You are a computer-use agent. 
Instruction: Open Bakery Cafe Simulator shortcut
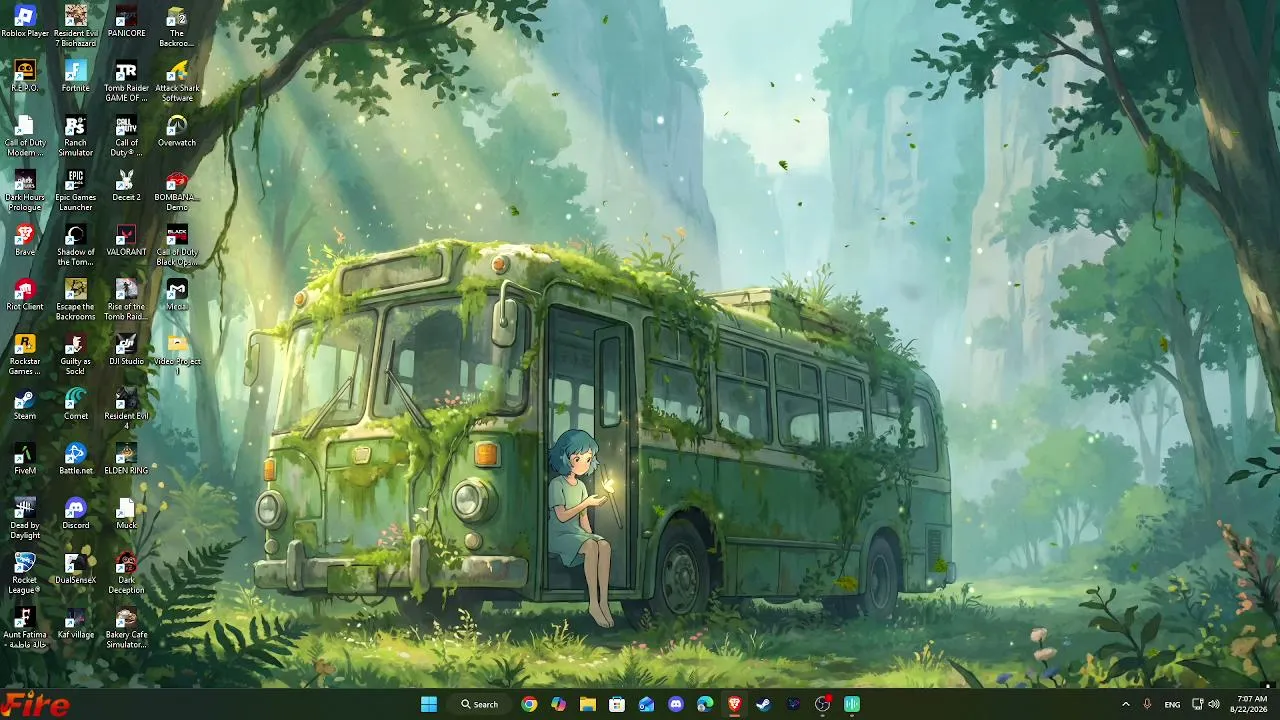point(126,629)
